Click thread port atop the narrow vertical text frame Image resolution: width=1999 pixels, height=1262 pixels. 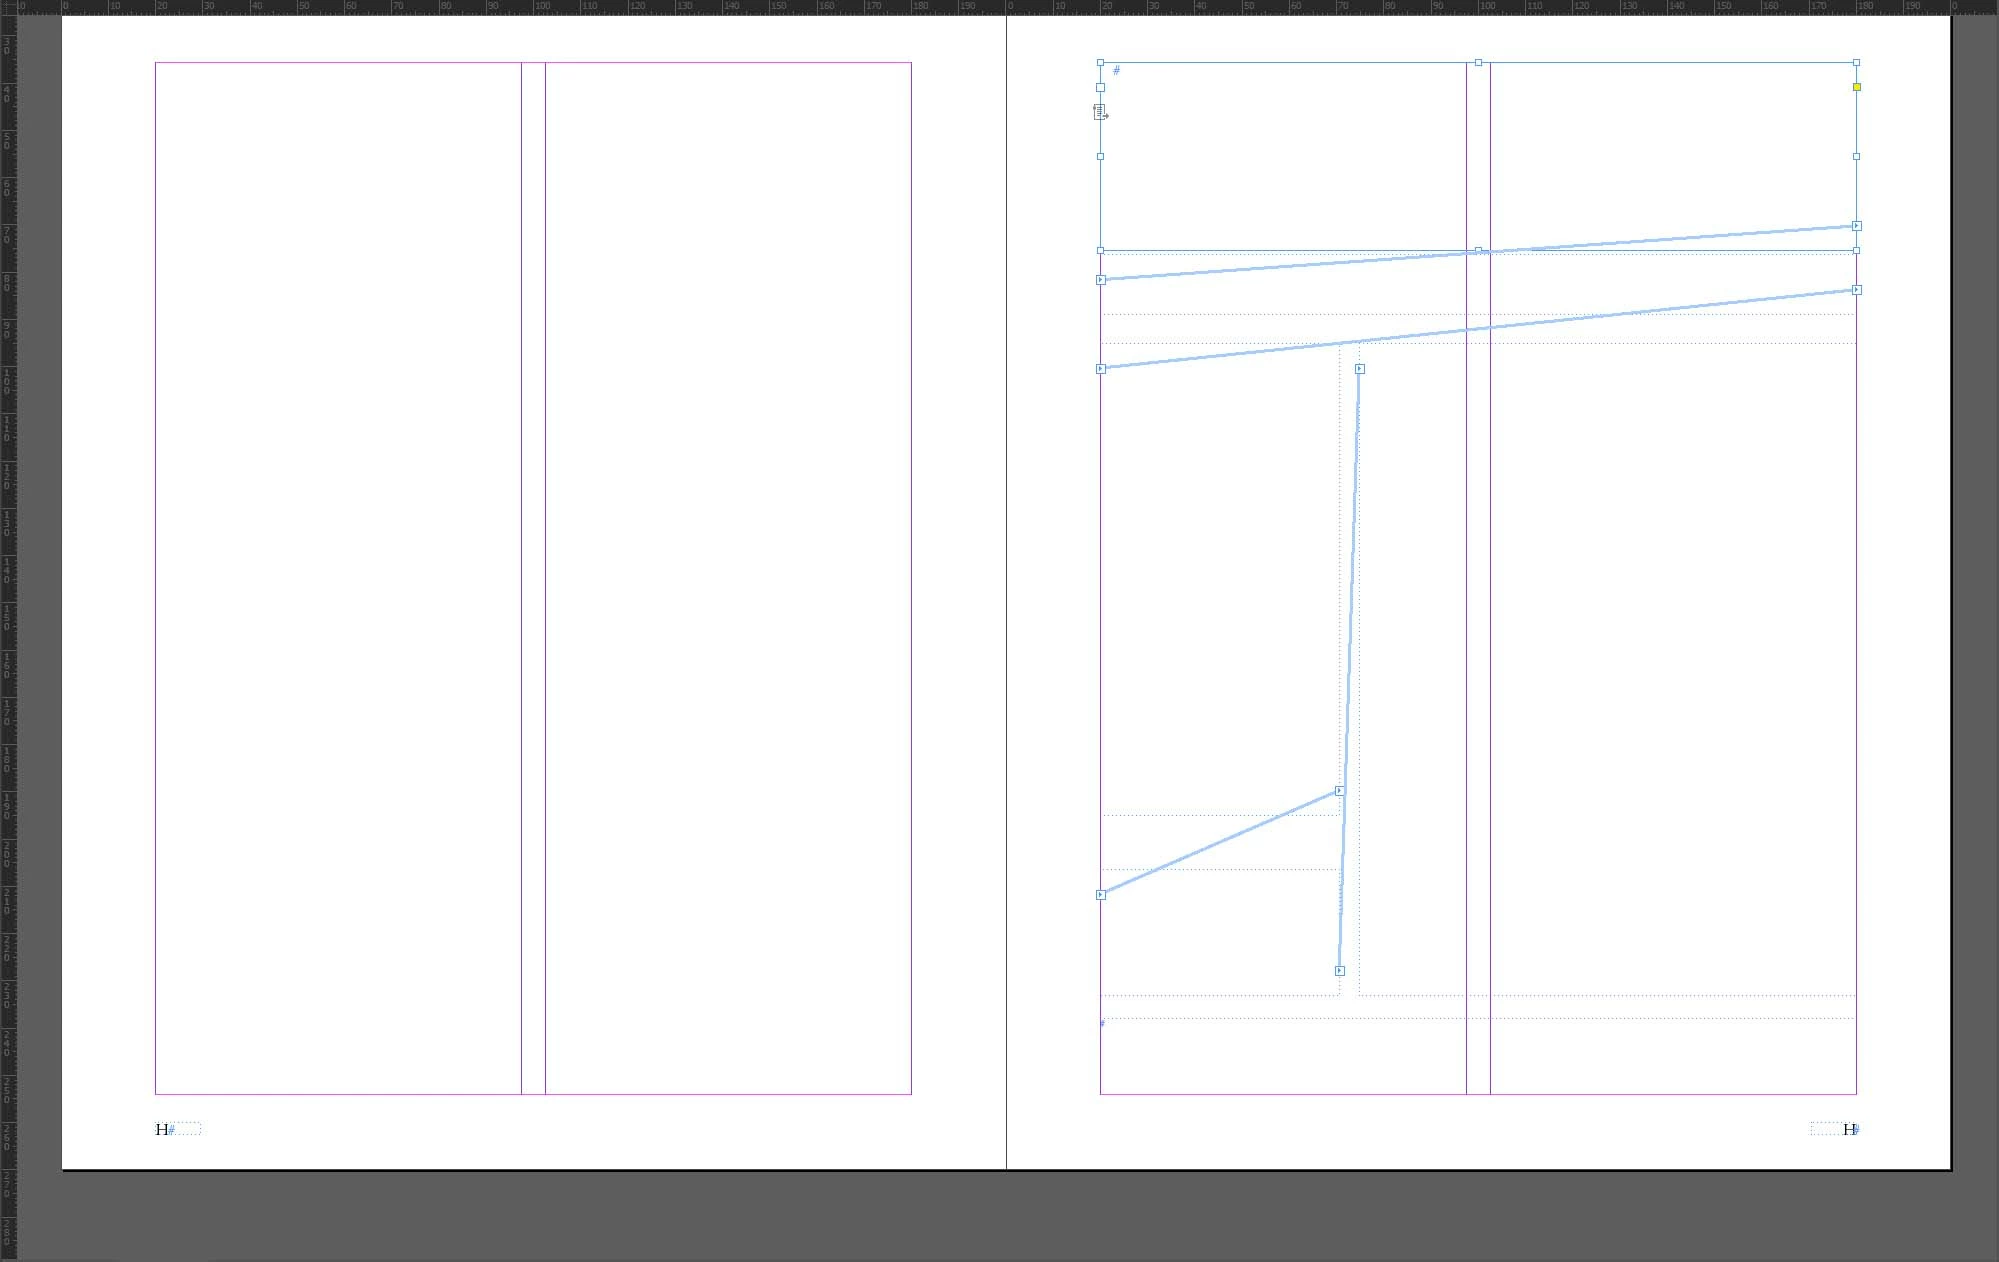[1359, 369]
